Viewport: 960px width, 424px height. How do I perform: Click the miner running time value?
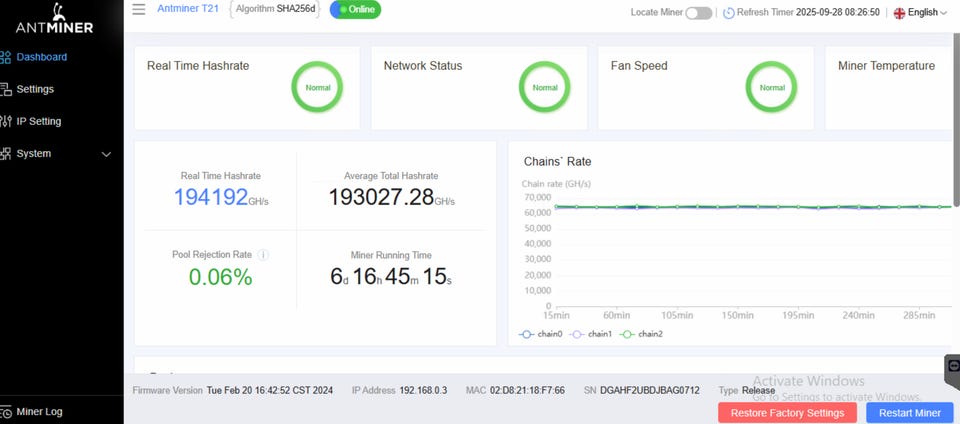click(391, 277)
